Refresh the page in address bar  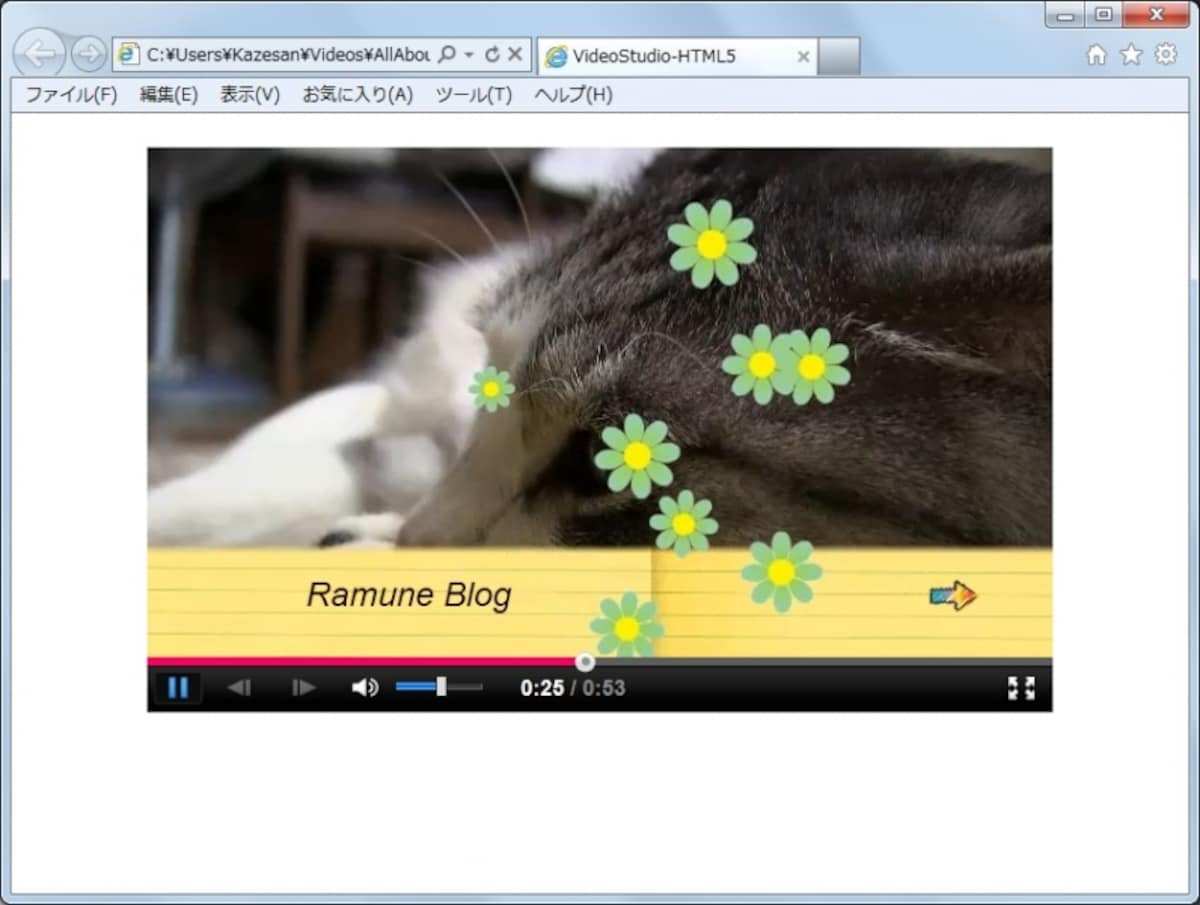tap(491, 55)
